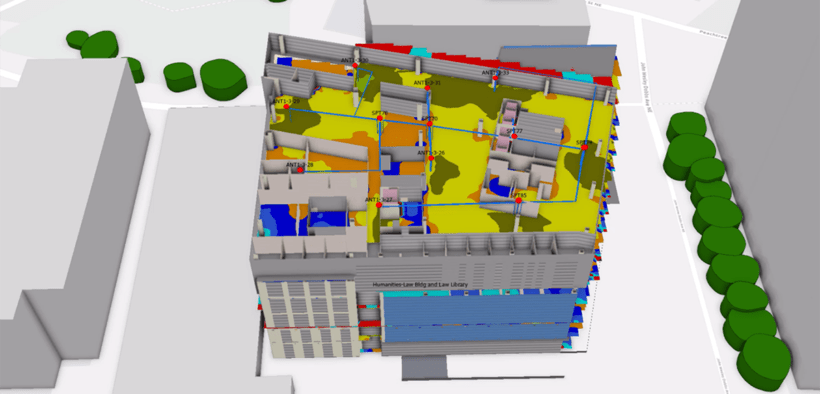Select the ANT1-3-33 antenna marker

tap(495, 78)
